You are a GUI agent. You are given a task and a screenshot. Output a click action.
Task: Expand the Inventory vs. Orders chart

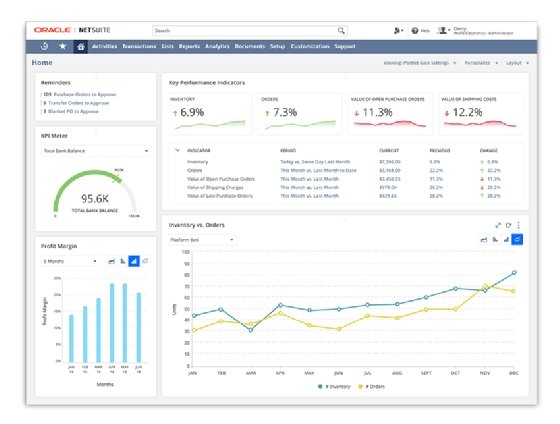(x=498, y=225)
